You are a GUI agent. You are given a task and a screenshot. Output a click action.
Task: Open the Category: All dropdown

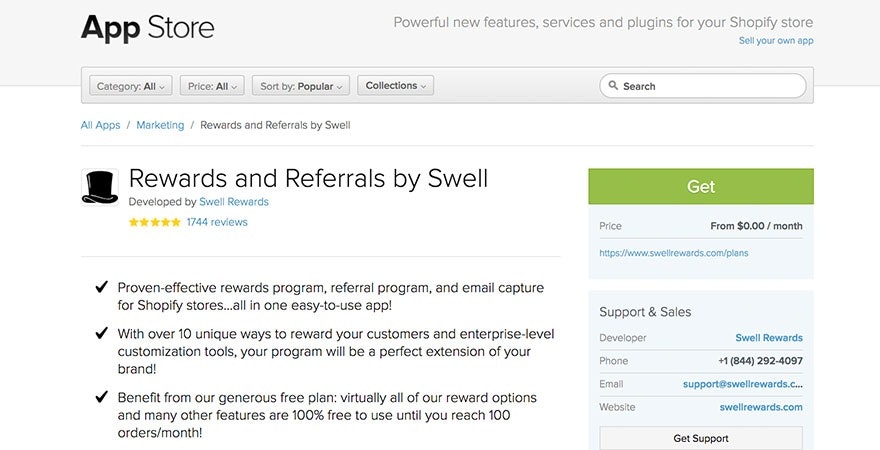(131, 86)
